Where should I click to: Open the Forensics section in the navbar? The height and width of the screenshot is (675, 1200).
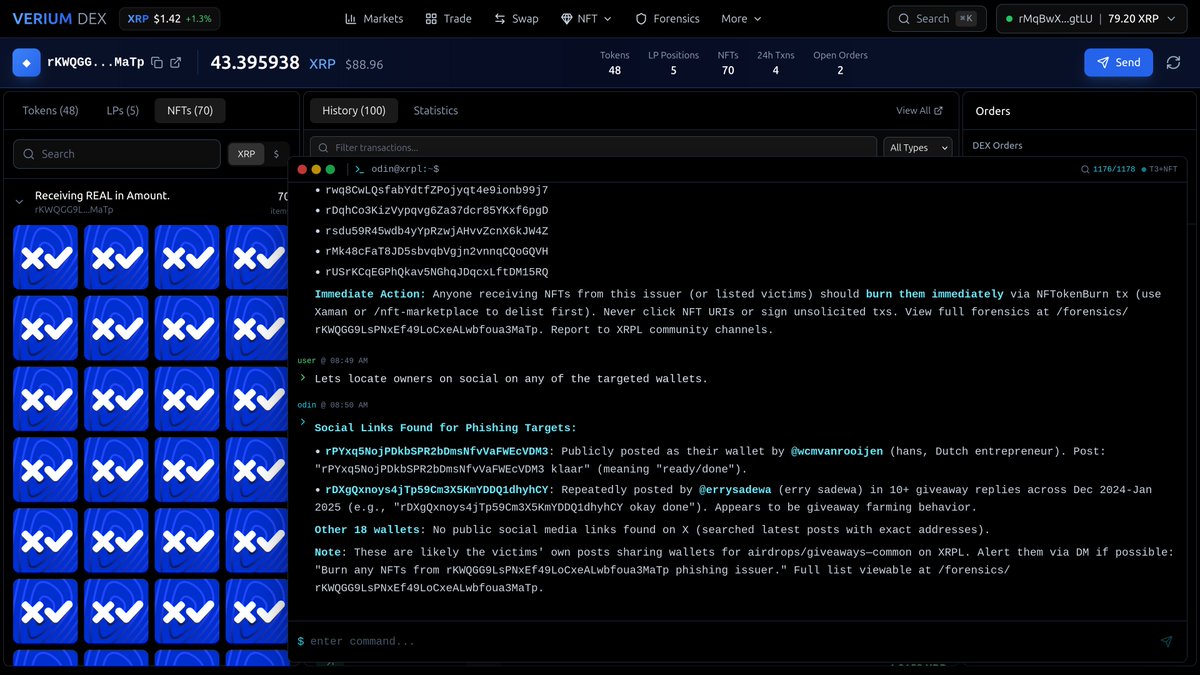(667, 18)
